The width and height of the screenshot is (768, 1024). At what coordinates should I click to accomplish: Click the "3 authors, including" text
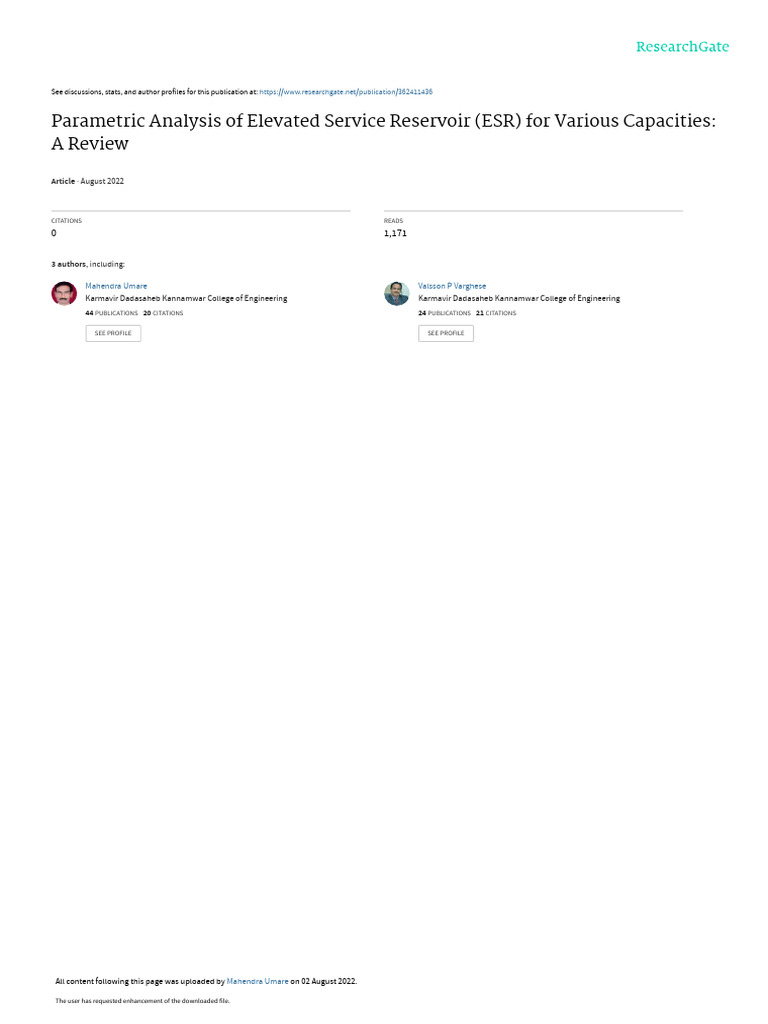[x=88, y=264]
